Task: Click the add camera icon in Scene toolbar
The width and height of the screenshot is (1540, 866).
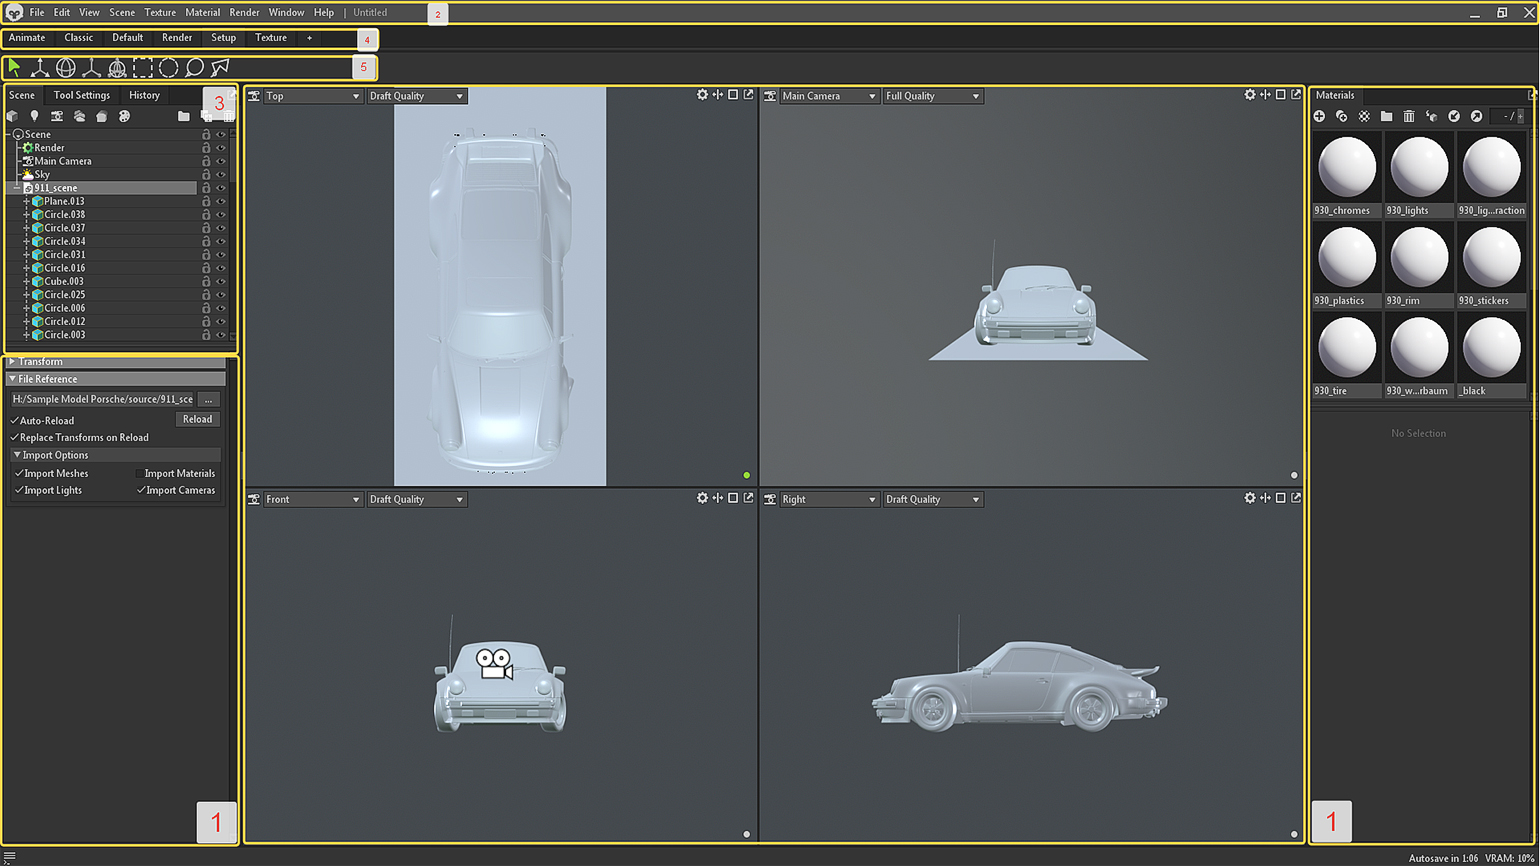Action: pyautogui.click(x=57, y=117)
